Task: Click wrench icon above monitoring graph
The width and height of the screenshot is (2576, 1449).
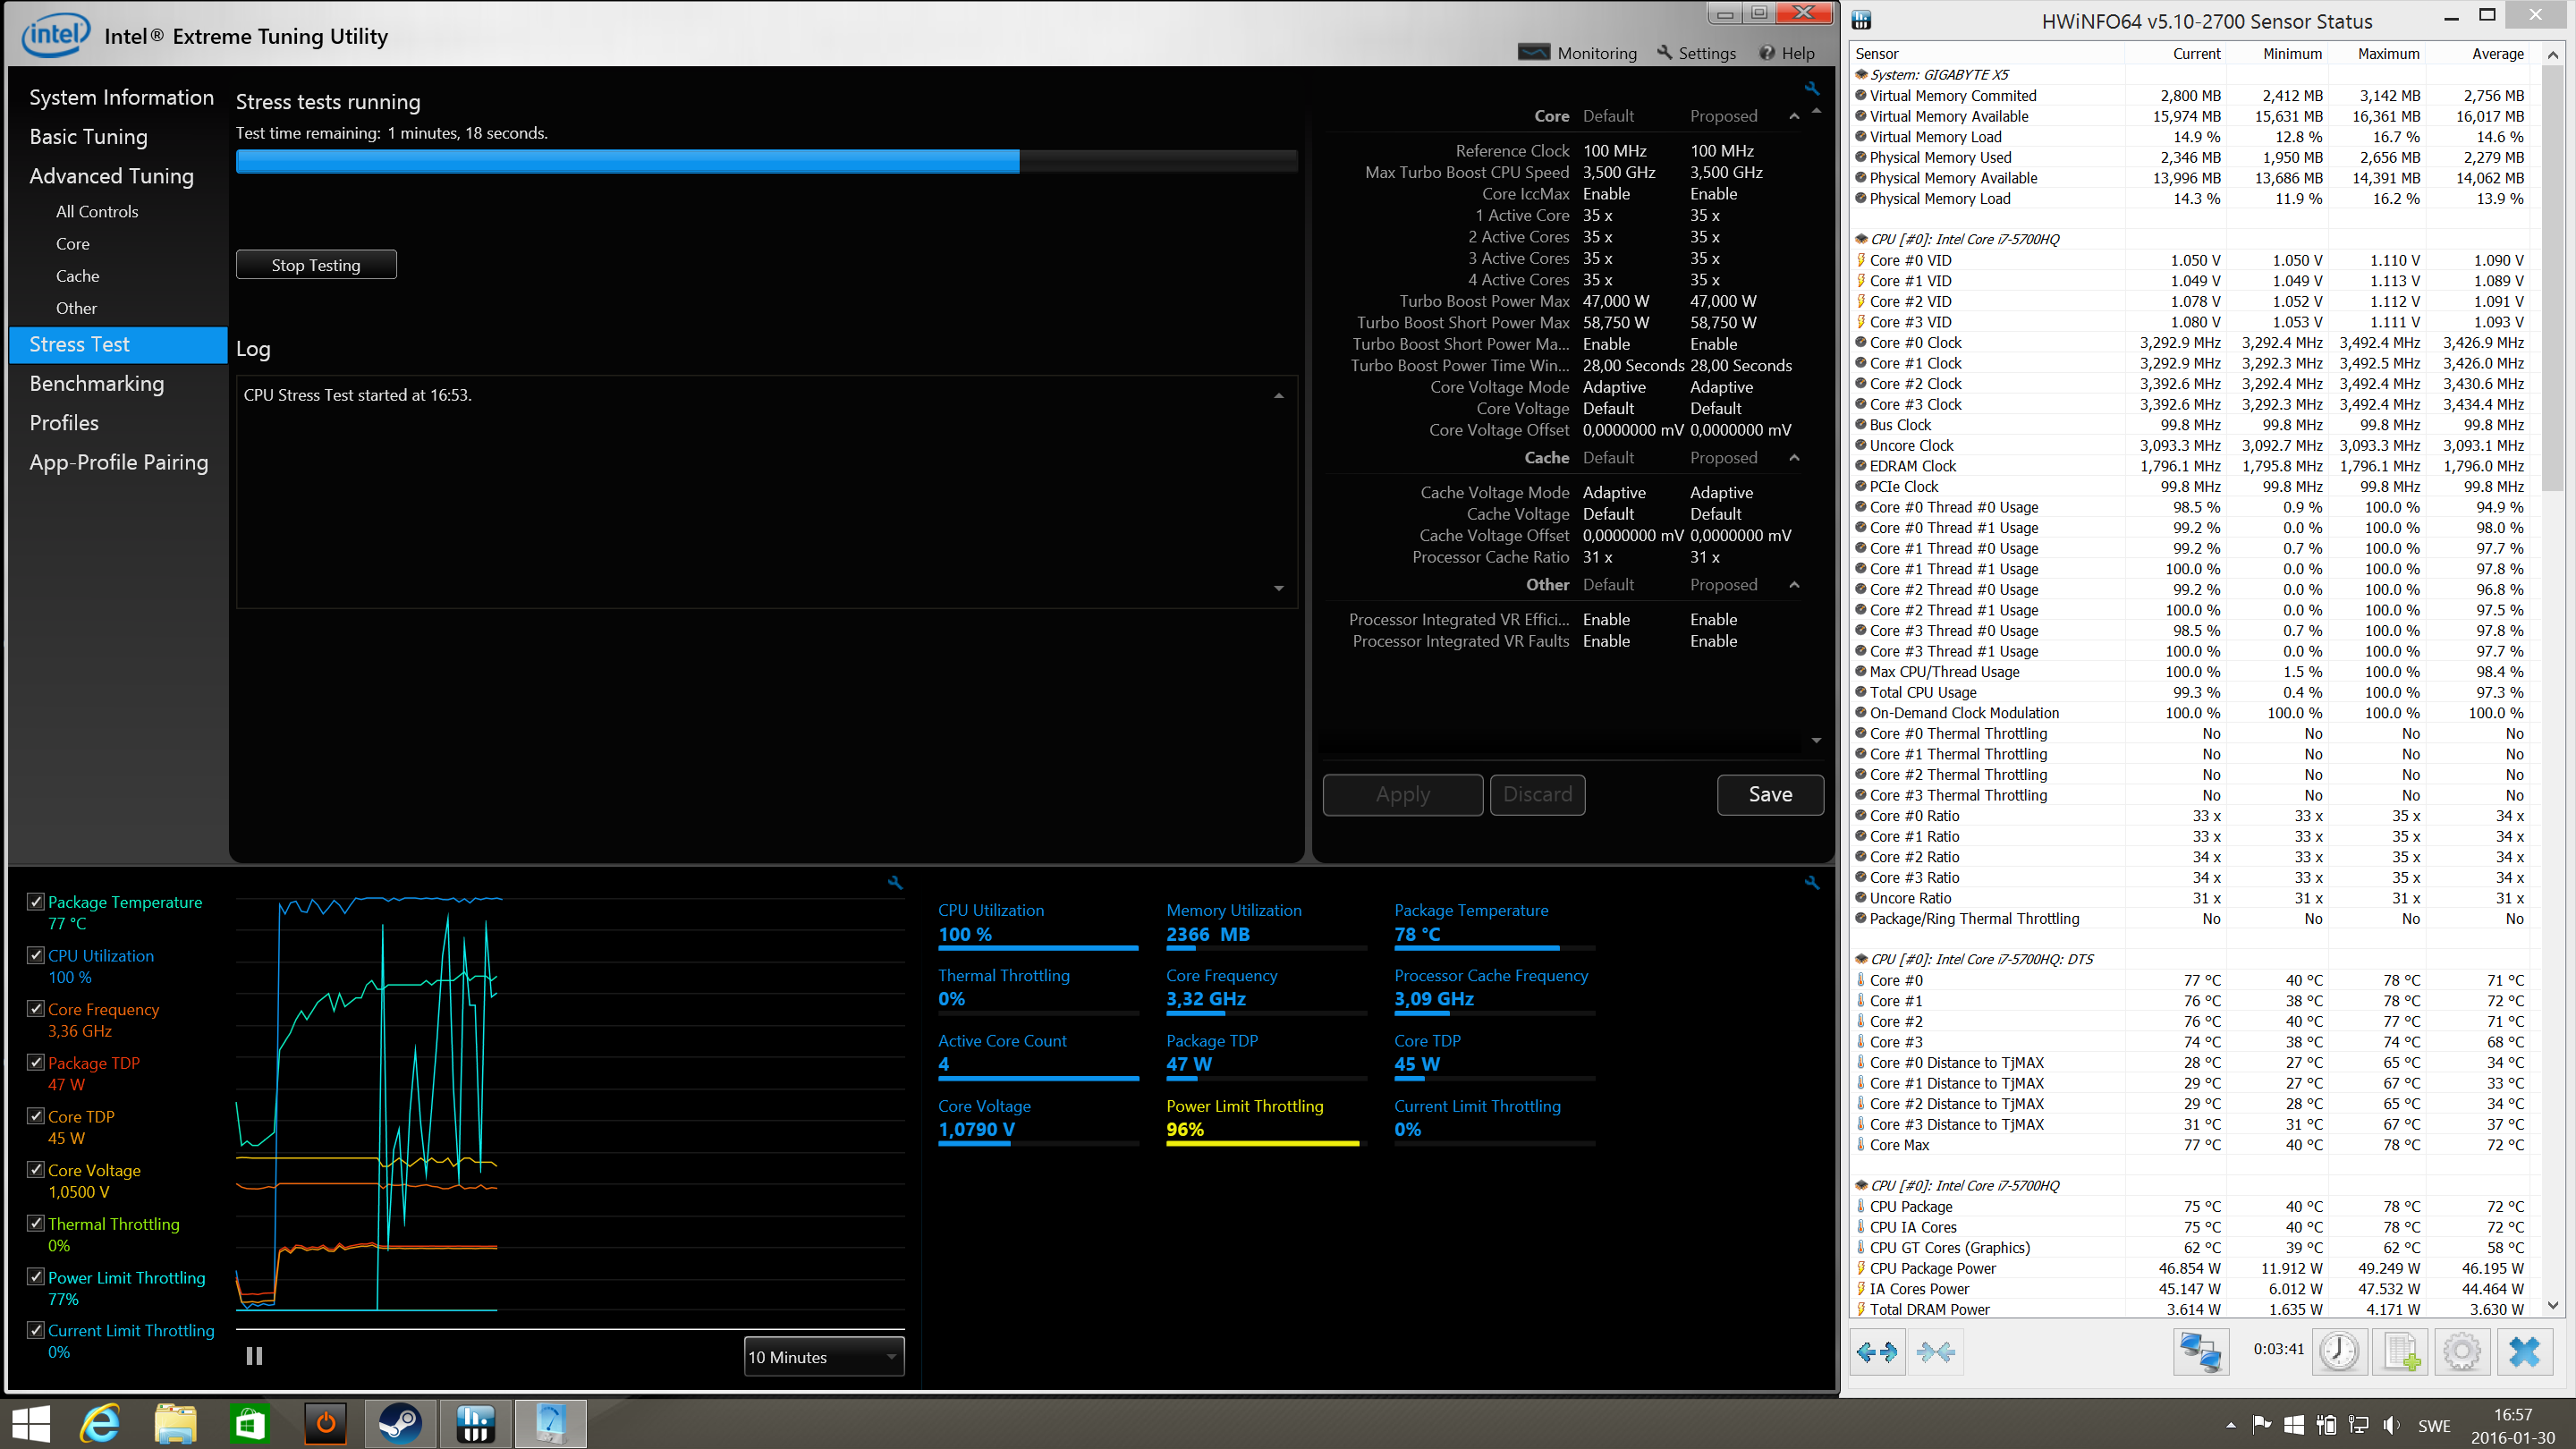Action: click(x=895, y=882)
